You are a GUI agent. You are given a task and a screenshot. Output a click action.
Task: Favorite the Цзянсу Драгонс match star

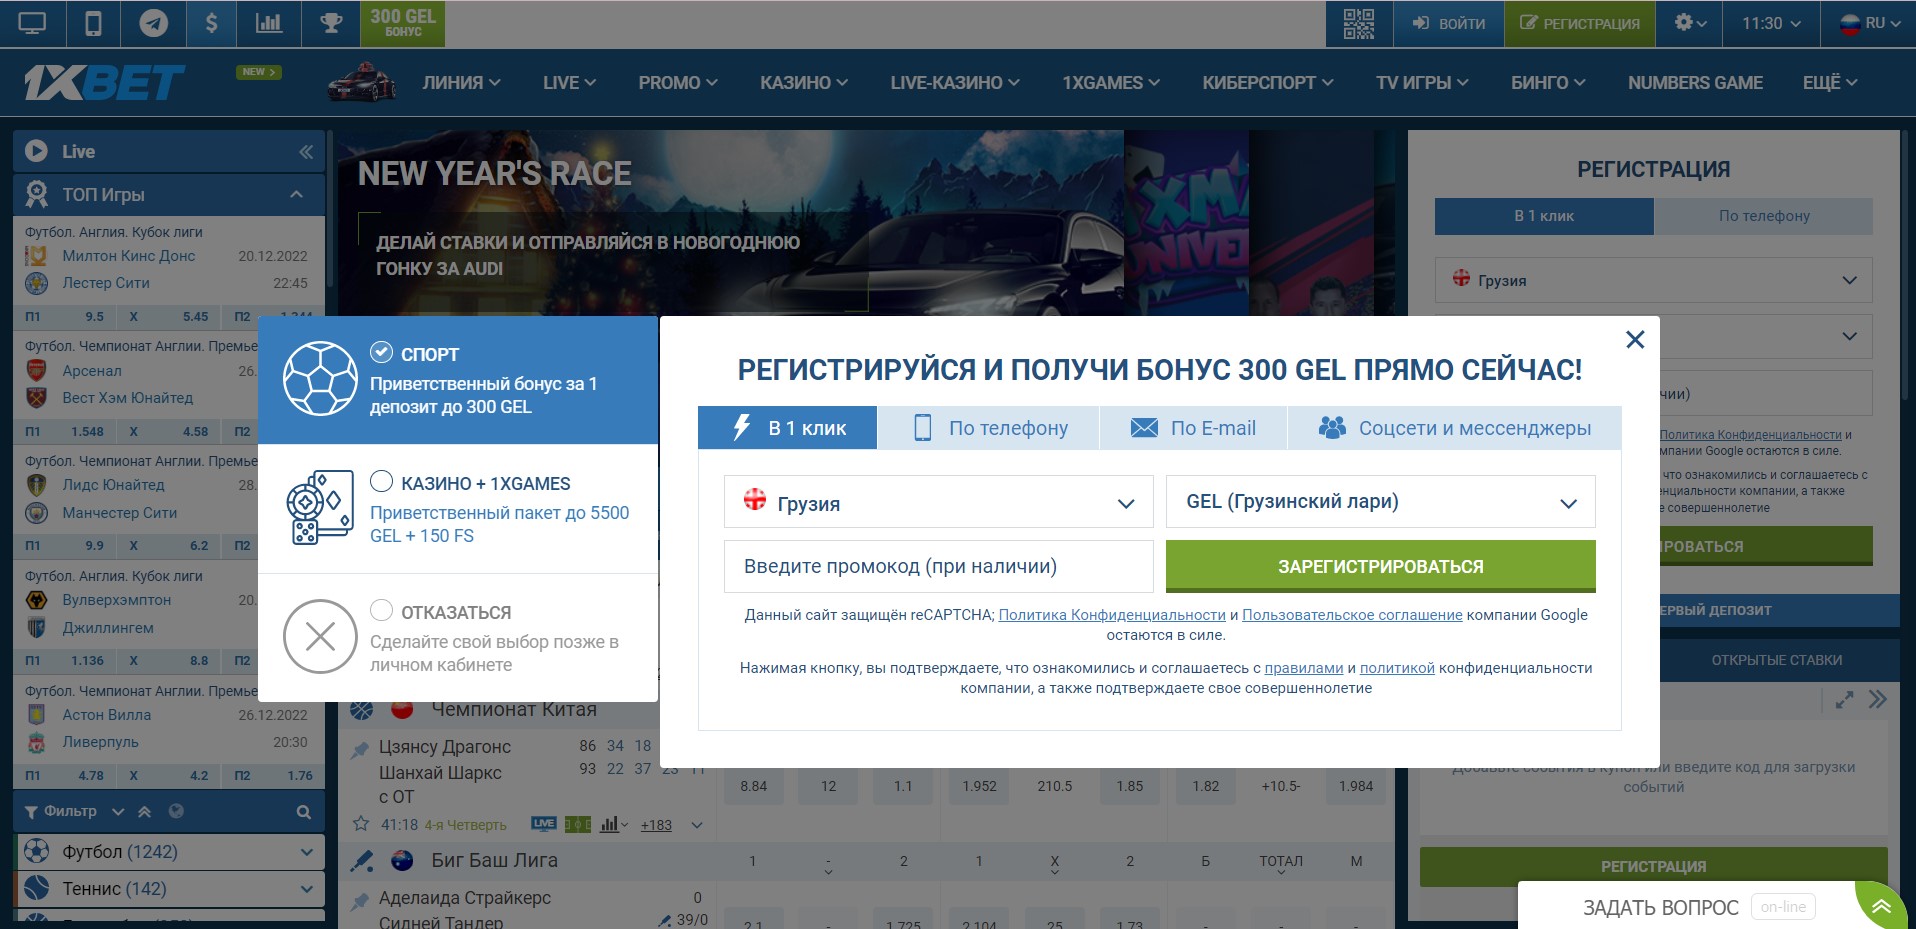pyautogui.click(x=361, y=824)
